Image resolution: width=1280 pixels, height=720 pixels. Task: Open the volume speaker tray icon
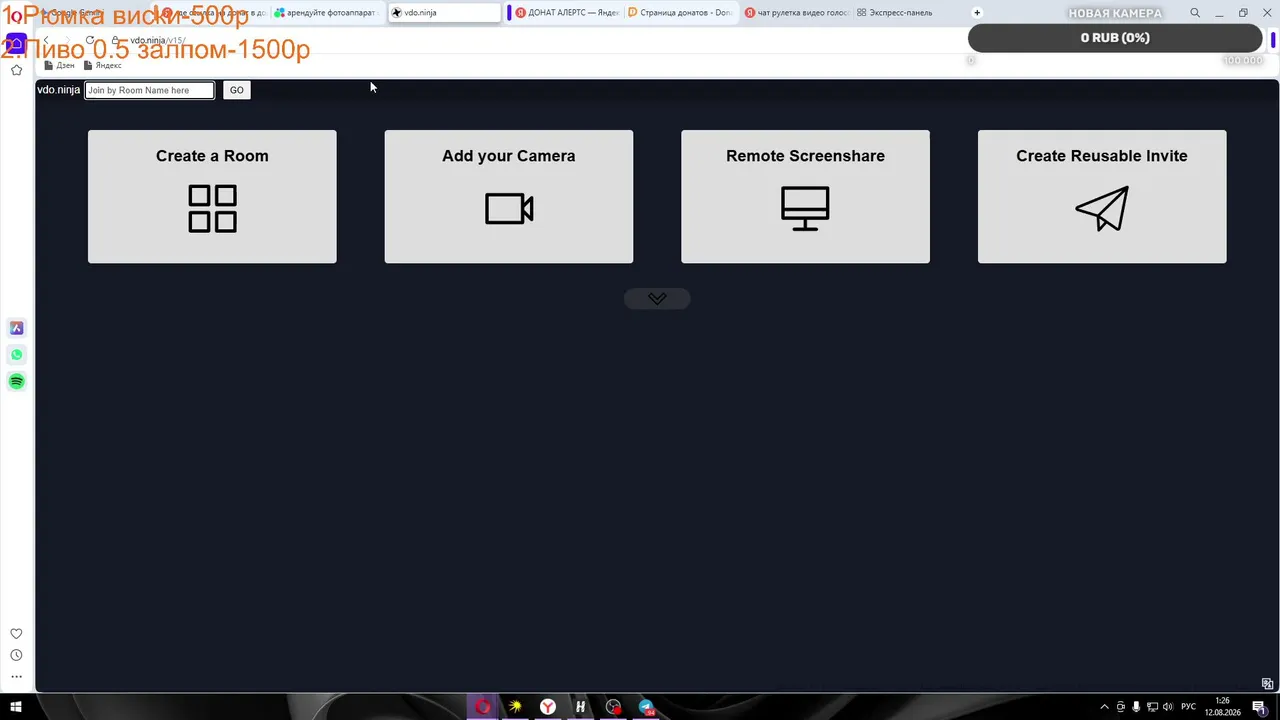1168,707
